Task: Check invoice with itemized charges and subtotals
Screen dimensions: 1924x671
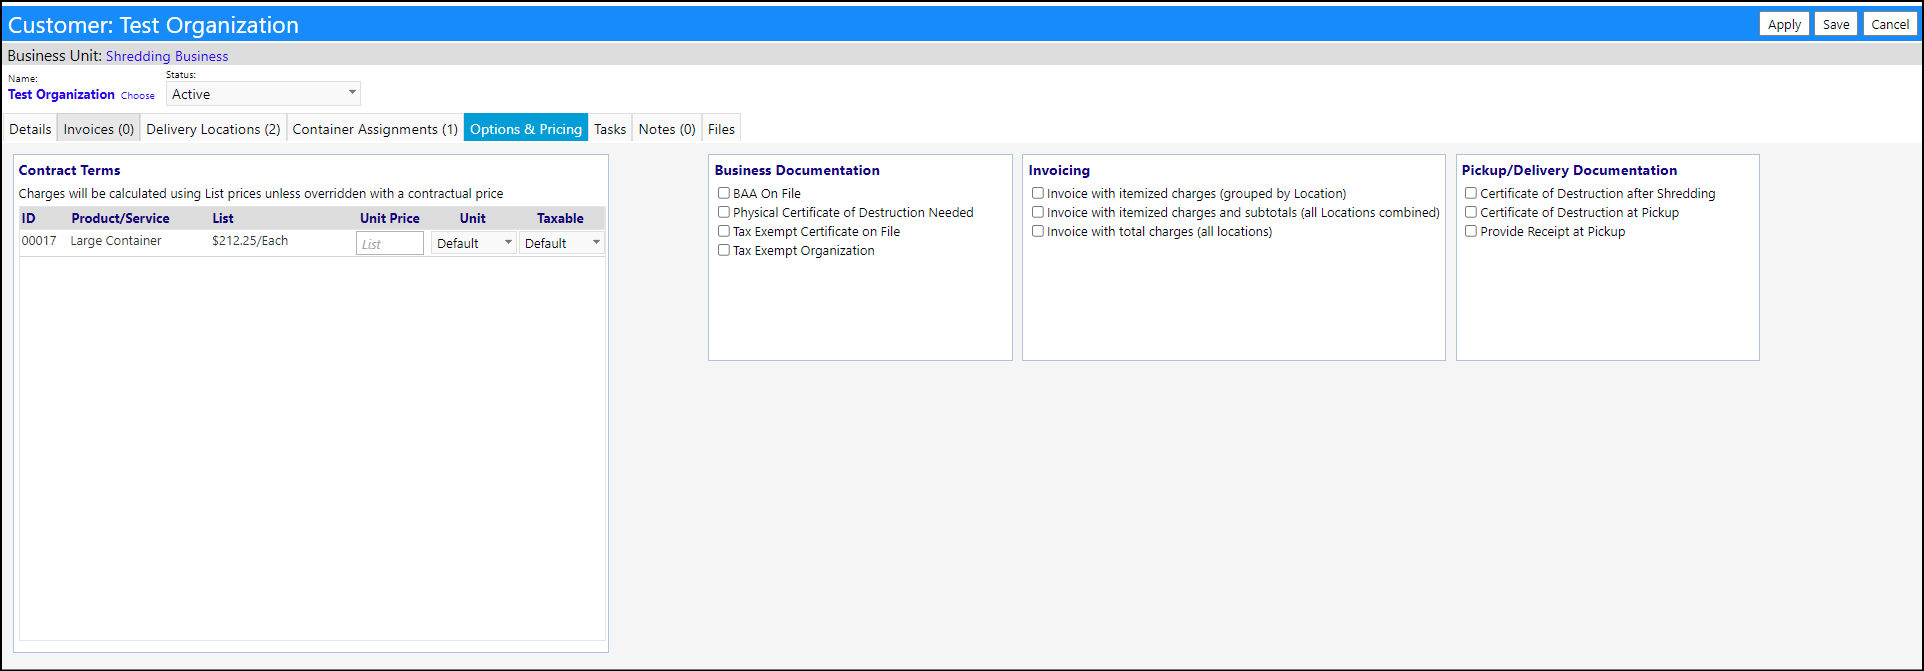Action: click(x=1038, y=212)
